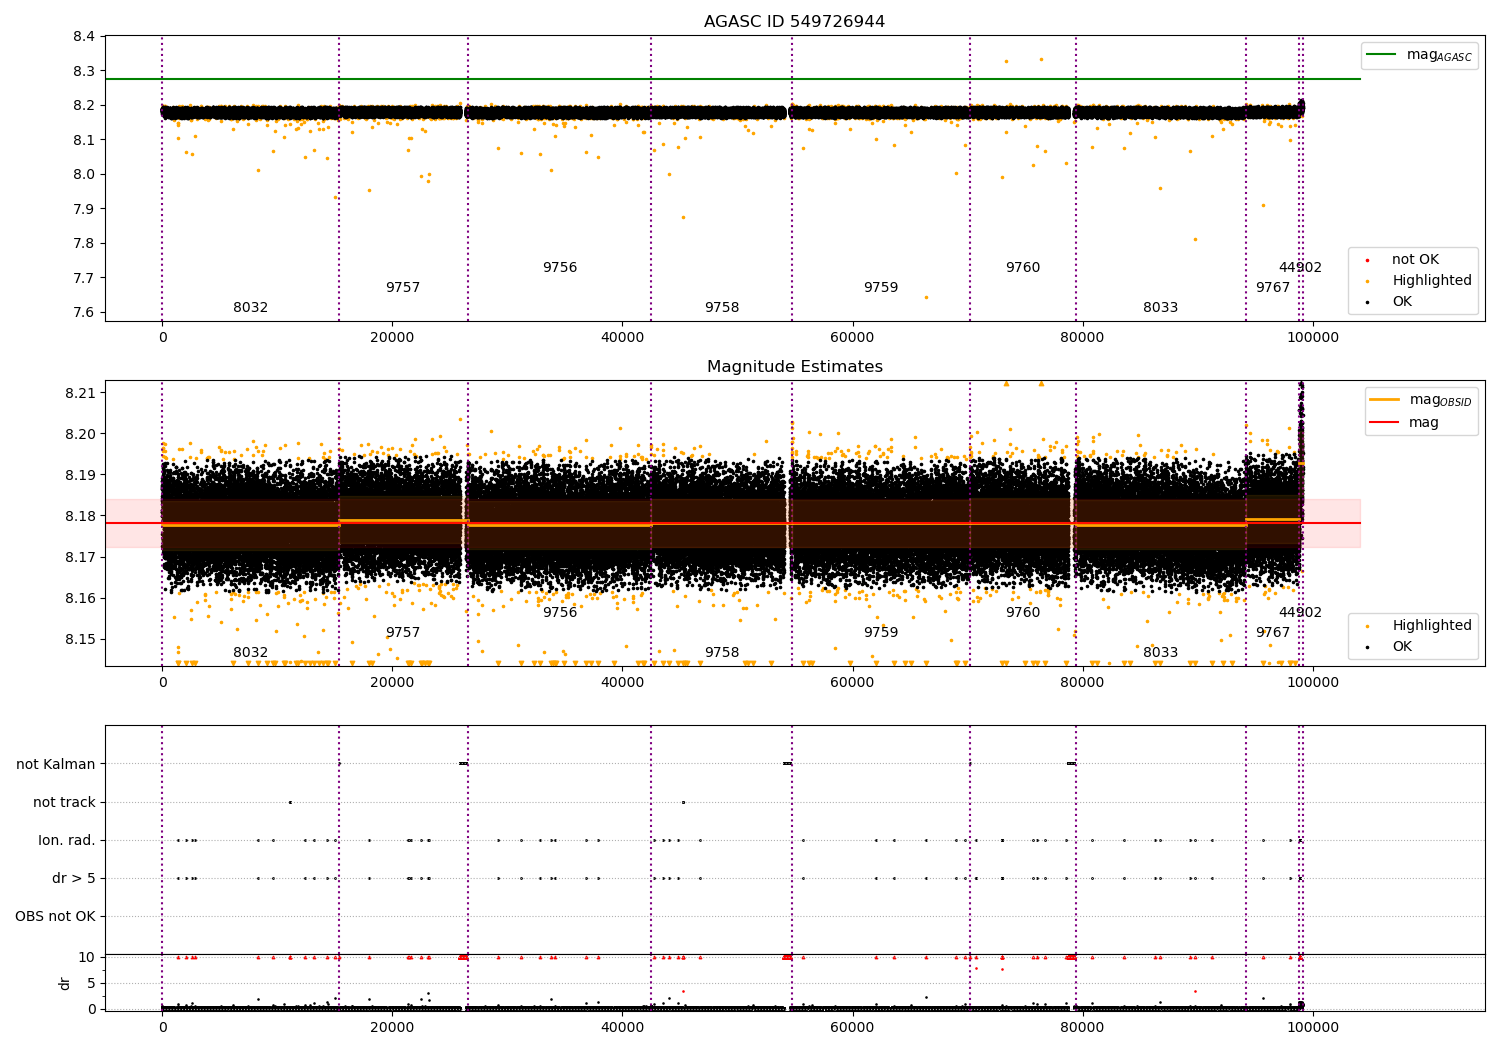
Task: Click the 8.0 y-axis tick label
Action: (85, 175)
